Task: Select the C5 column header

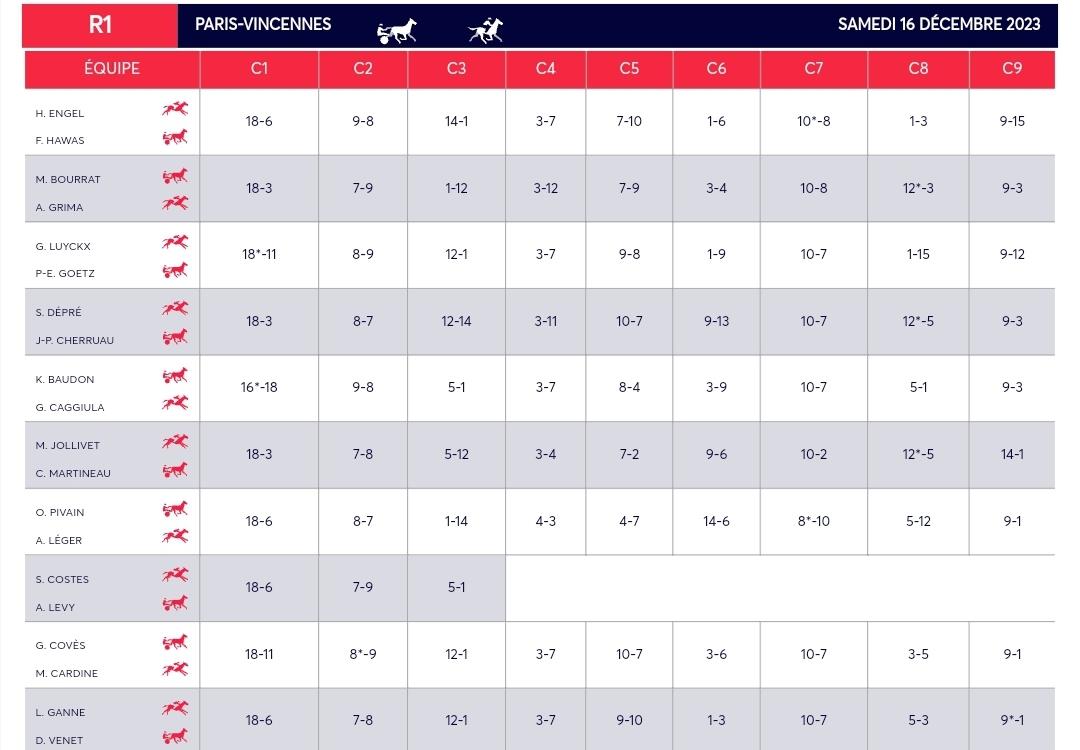Action: (629, 69)
